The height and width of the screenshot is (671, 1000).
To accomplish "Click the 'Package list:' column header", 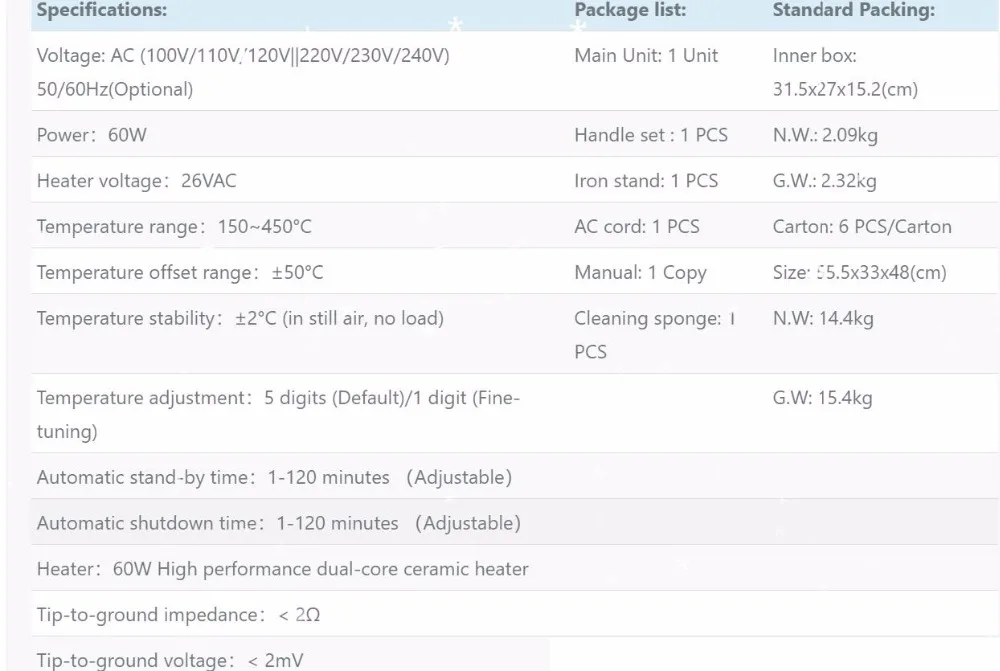I will point(630,10).
